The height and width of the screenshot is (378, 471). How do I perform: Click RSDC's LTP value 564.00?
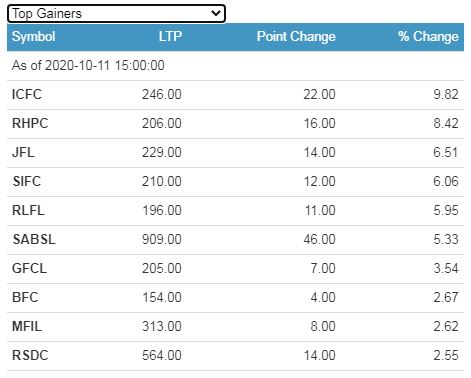pyautogui.click(x=162, y=355)
